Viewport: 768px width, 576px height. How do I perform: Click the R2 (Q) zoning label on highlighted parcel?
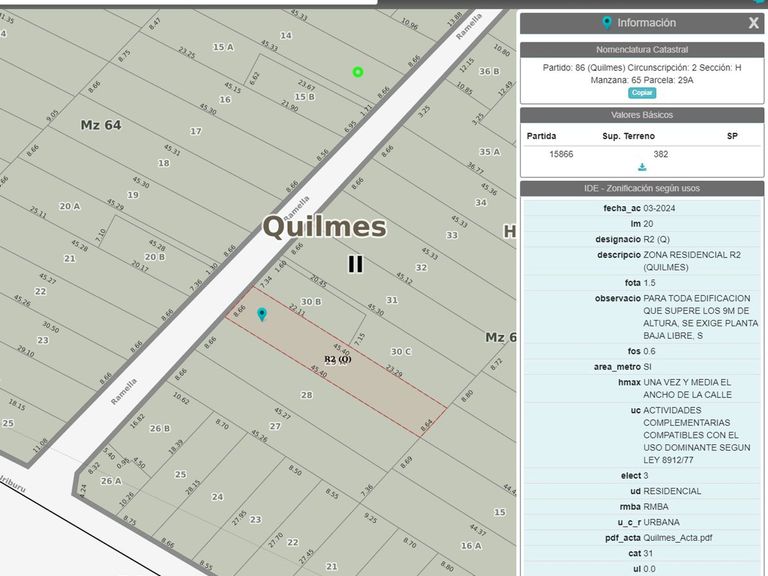coord(338,359)
